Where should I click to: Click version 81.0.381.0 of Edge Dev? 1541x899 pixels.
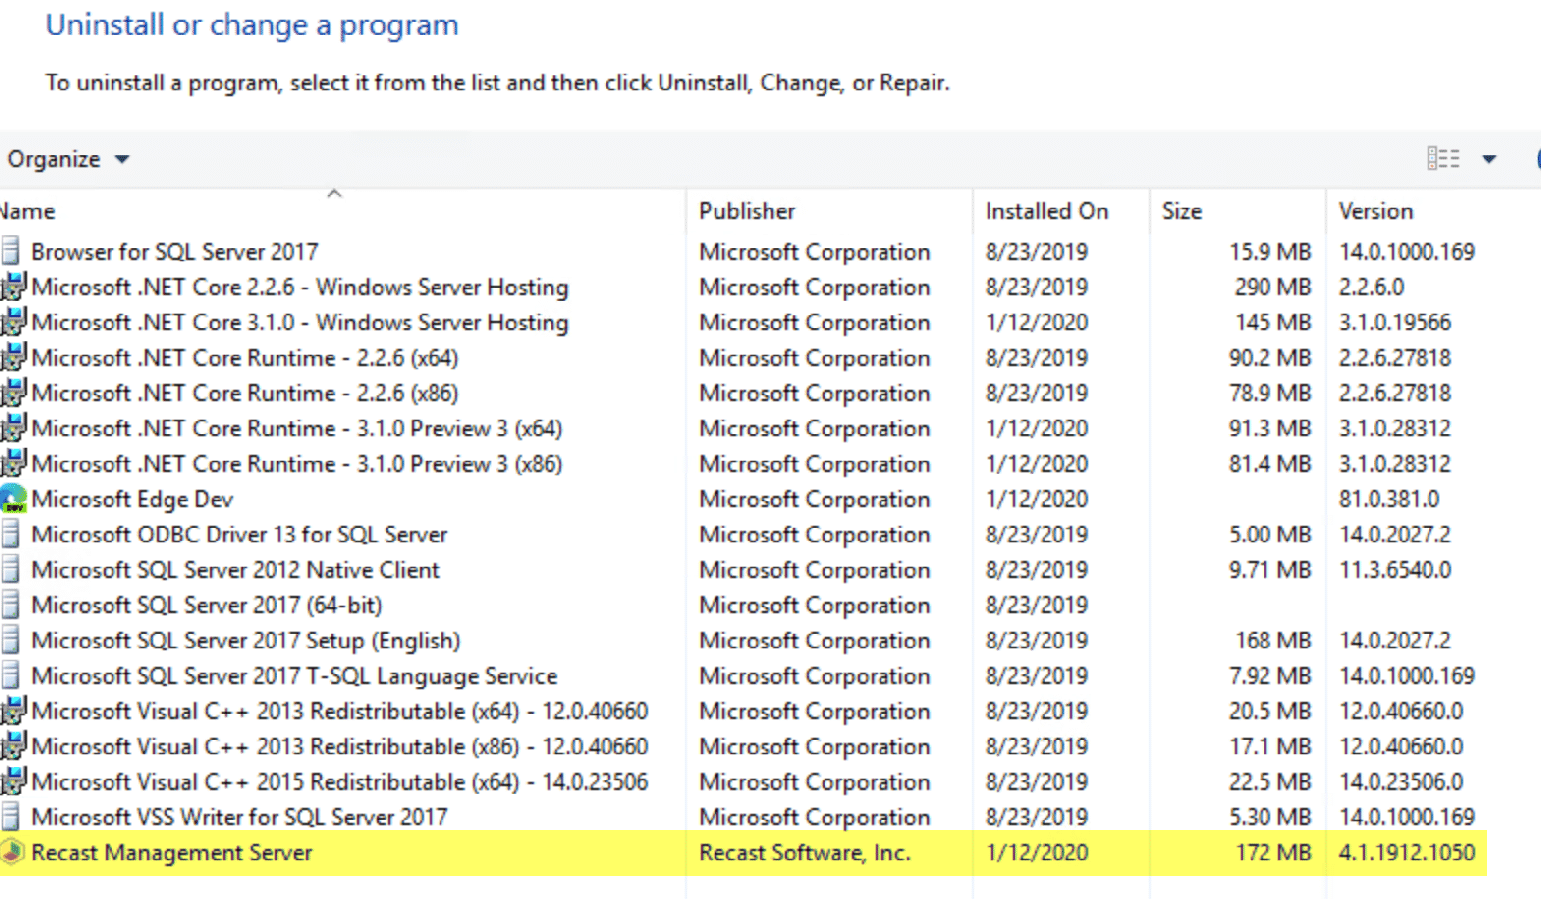coord(1389,499)
